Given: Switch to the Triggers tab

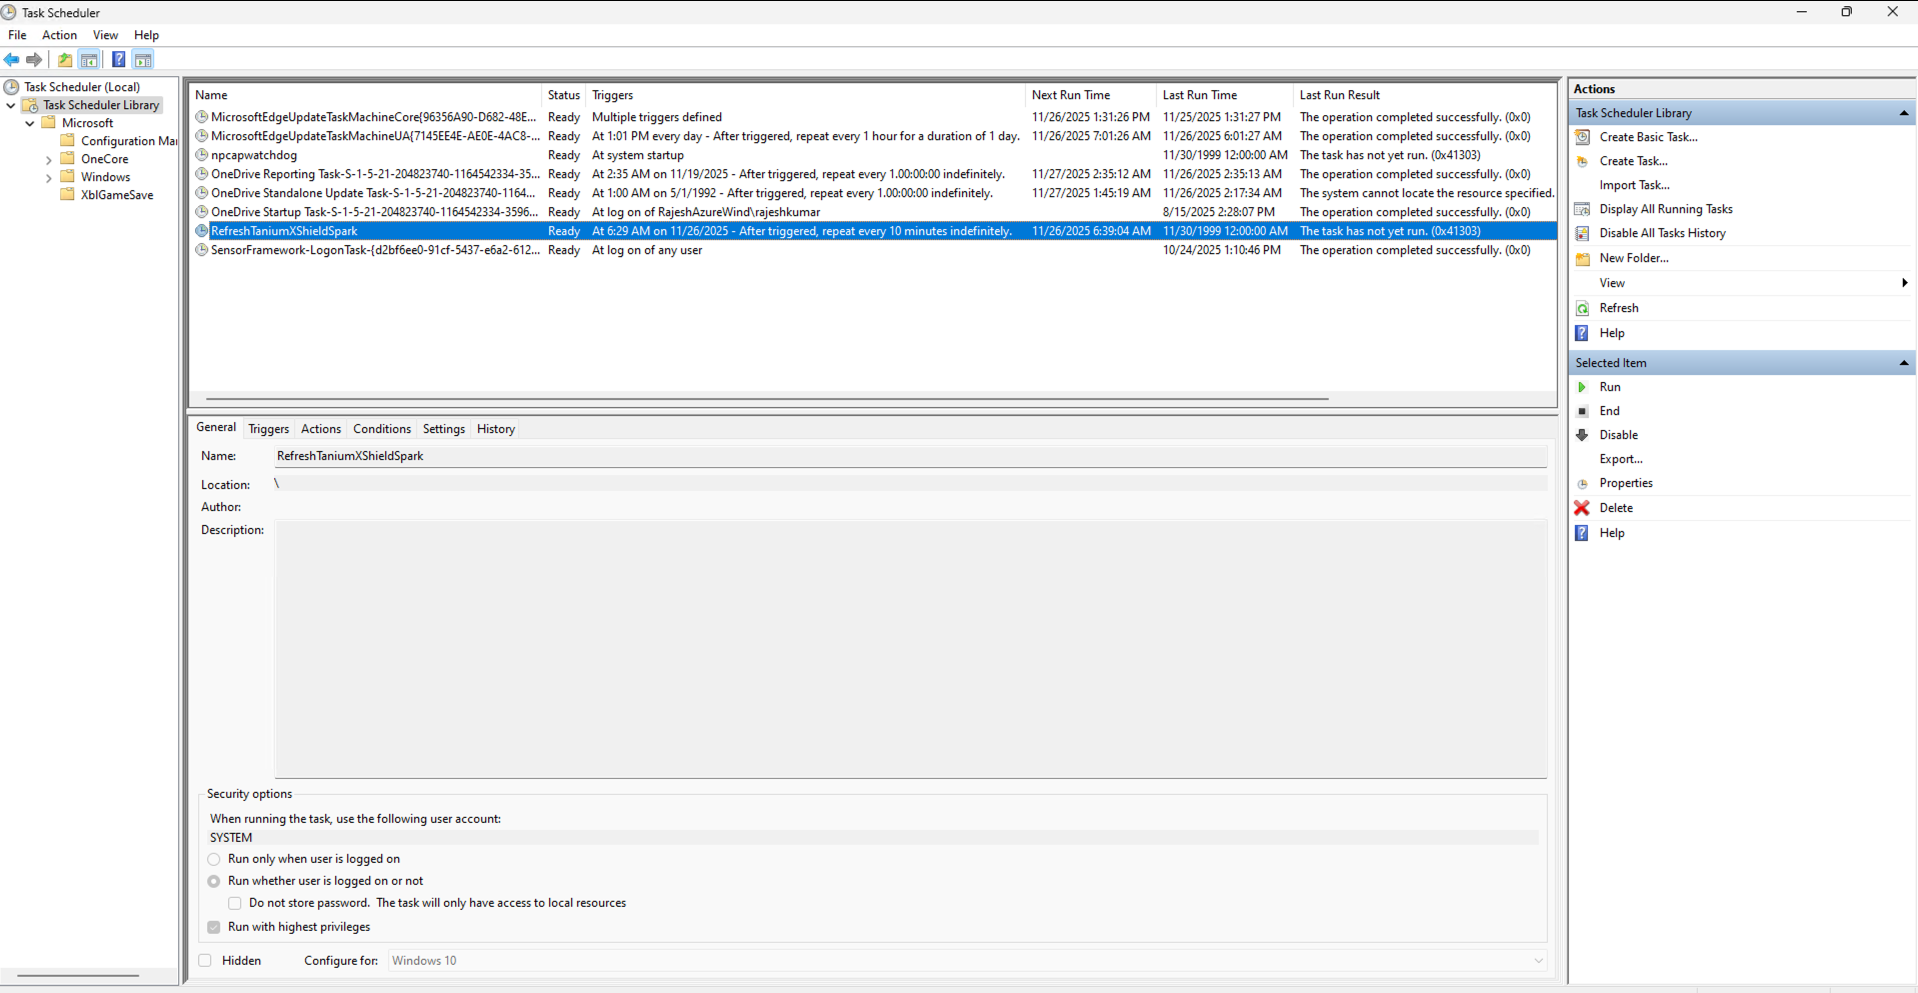Looking at the screenshot, I should (x=268, y=429).
